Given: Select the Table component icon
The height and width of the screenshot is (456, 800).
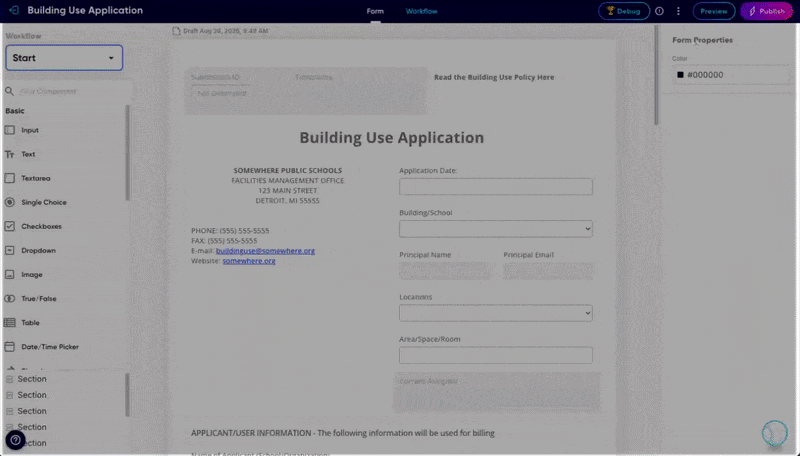Looking at the screenshot, I should [10, 322].
